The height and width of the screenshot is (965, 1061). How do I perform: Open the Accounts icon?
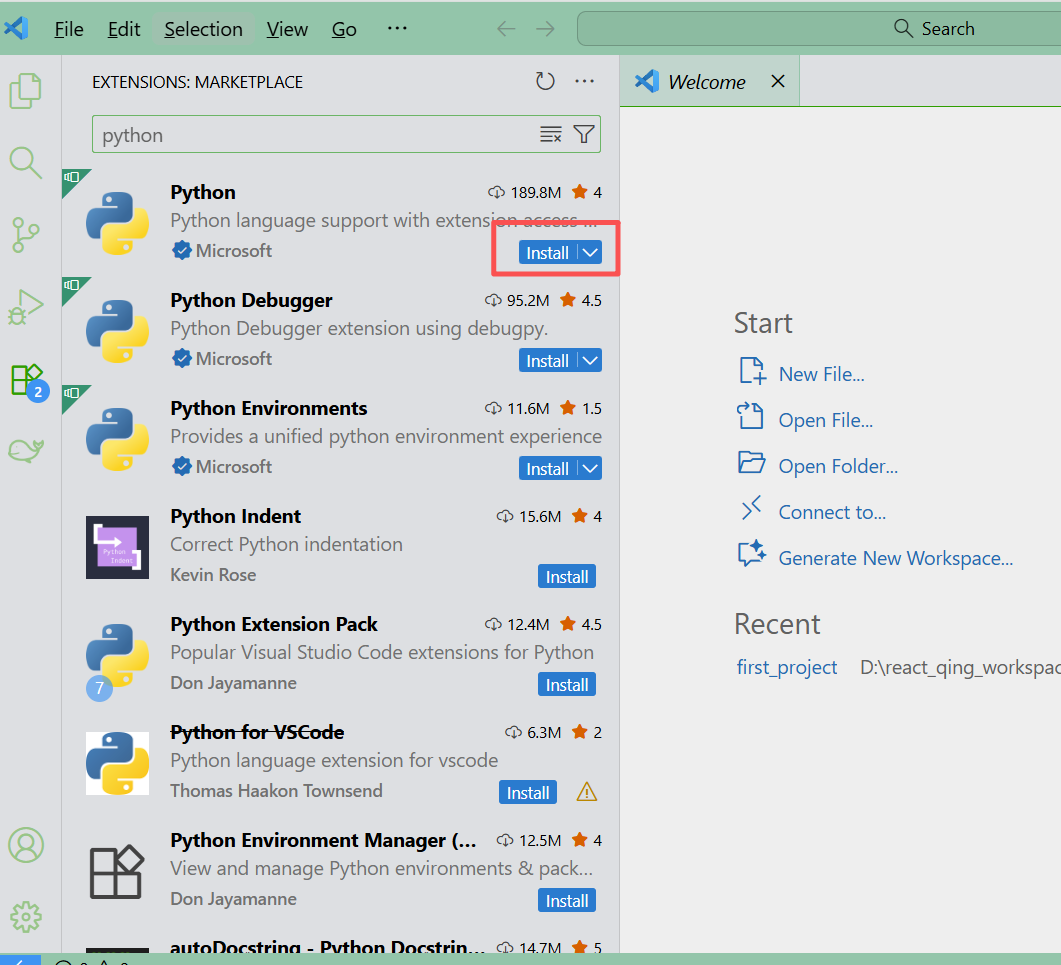(x=26, y=845)
